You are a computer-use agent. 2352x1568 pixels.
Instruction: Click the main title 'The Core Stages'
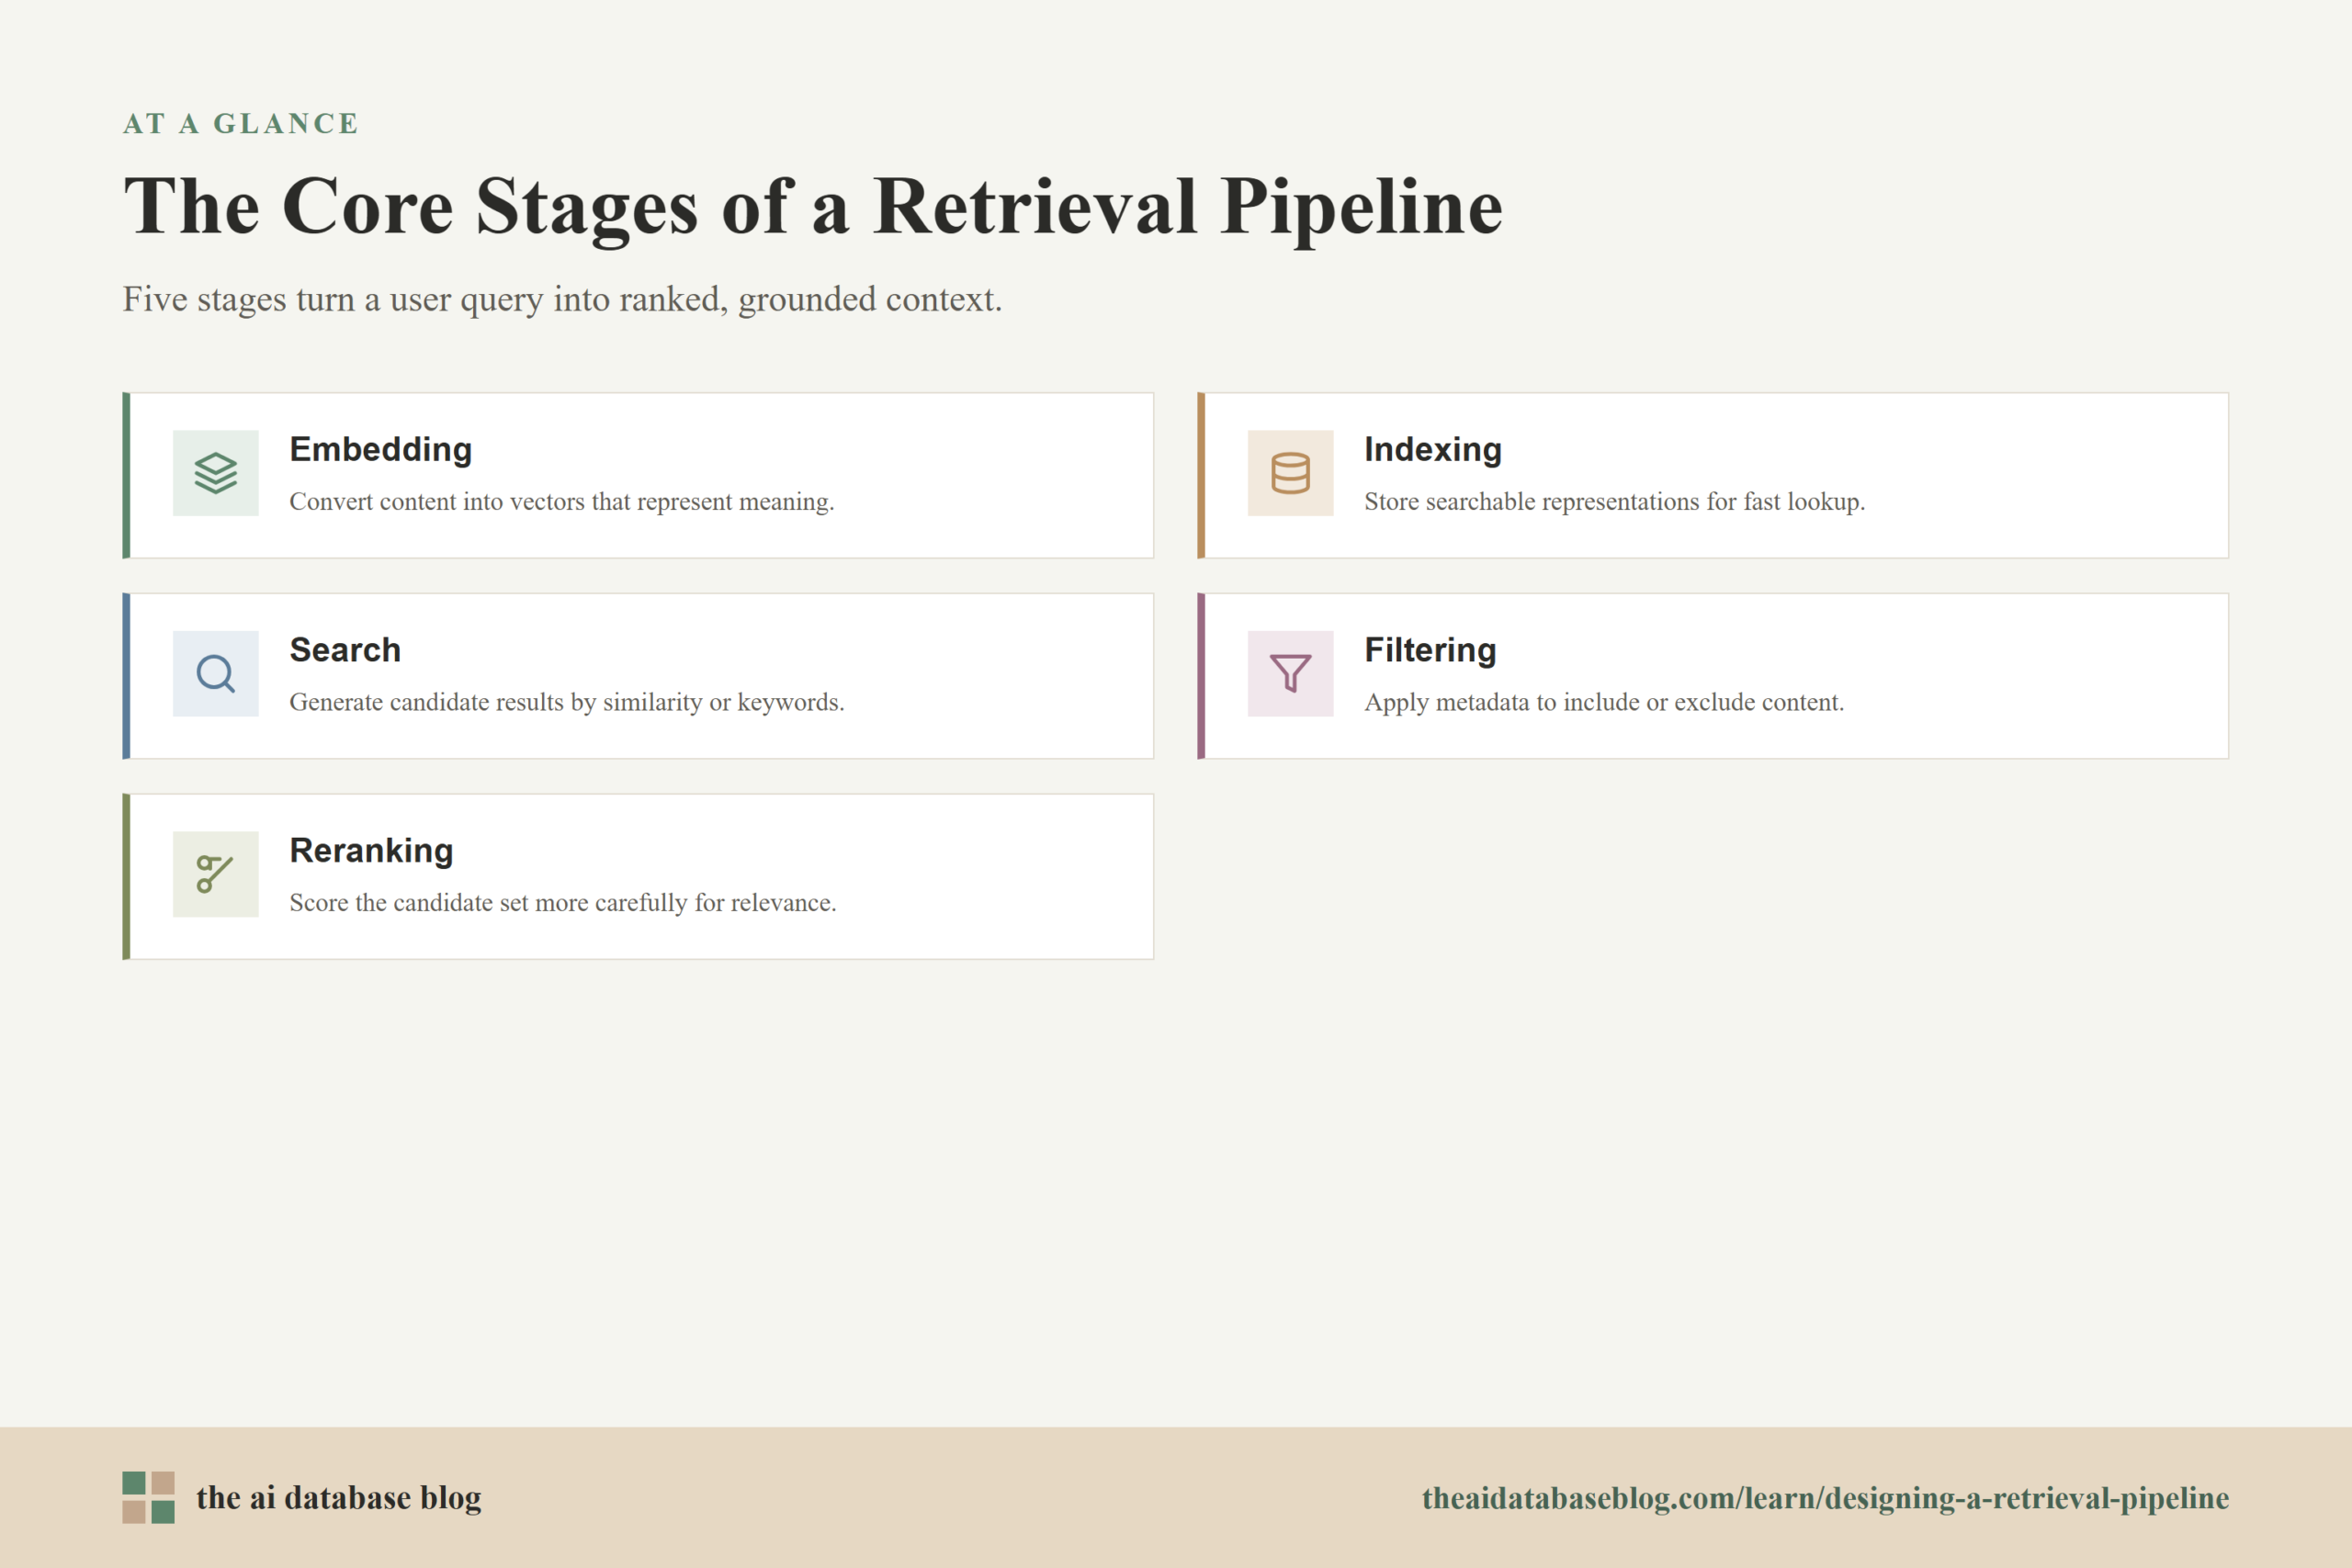812,207
